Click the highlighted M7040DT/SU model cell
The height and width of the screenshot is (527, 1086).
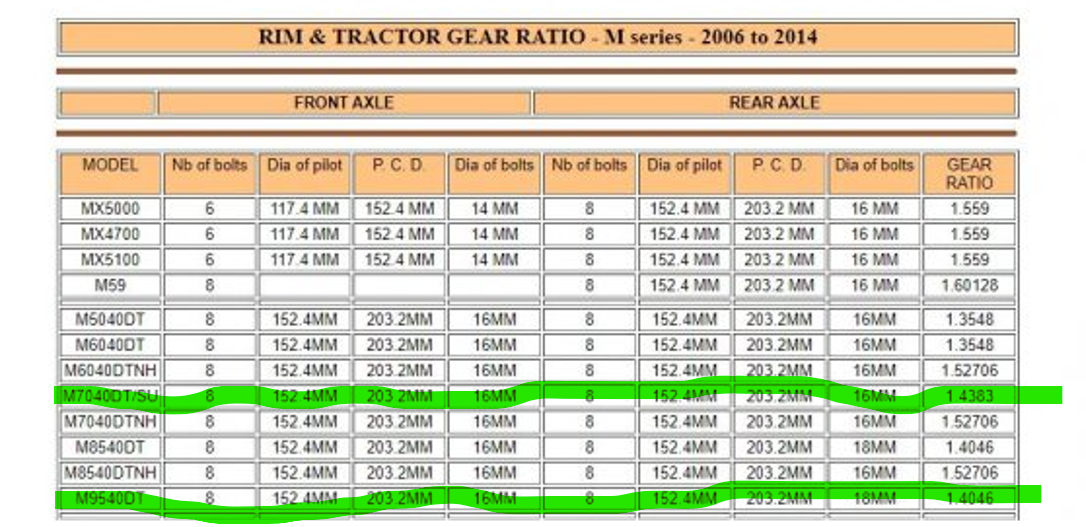click(x=108, y=396)
